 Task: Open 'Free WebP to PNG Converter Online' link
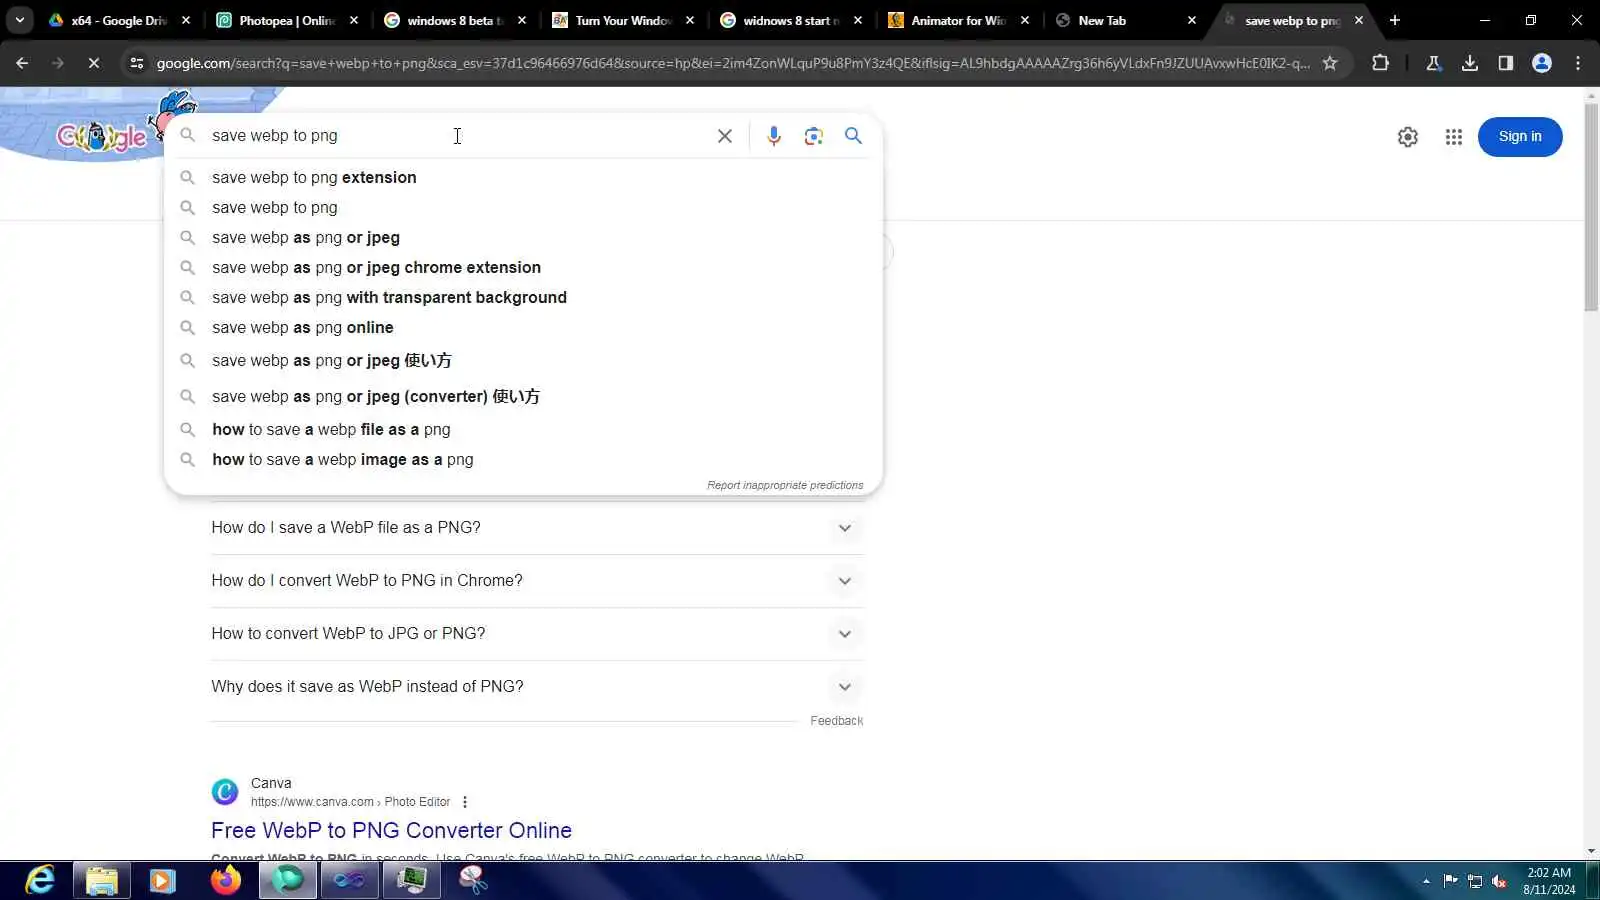(391, 830)
